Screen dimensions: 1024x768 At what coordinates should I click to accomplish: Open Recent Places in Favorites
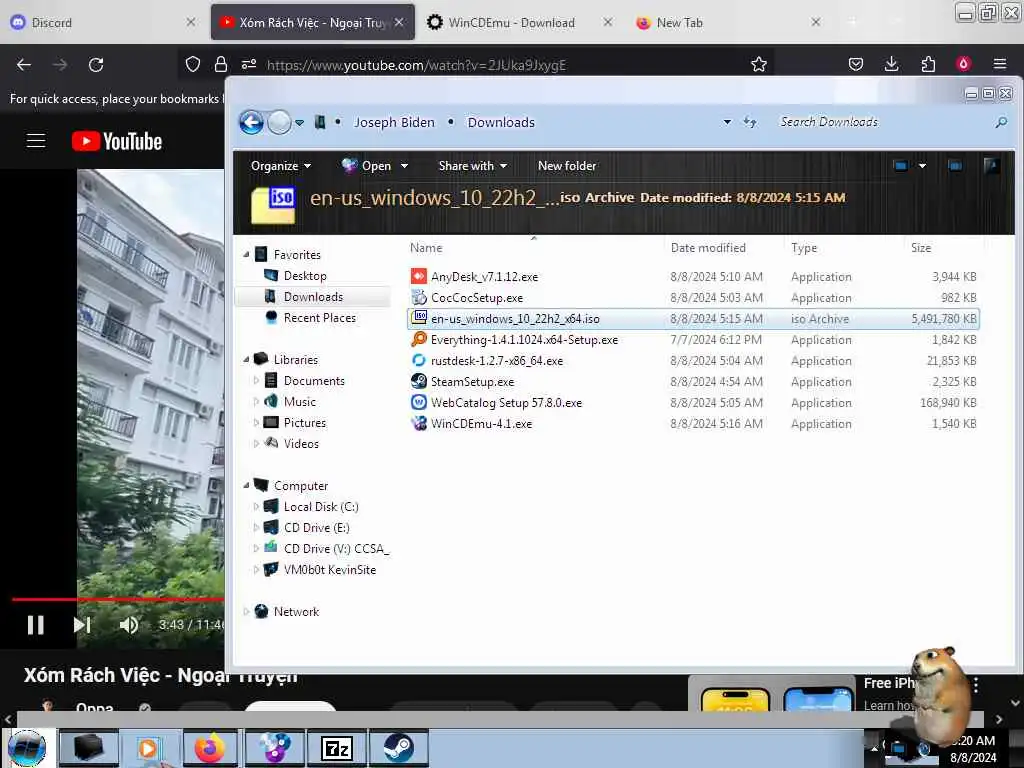tap(319, 317)
